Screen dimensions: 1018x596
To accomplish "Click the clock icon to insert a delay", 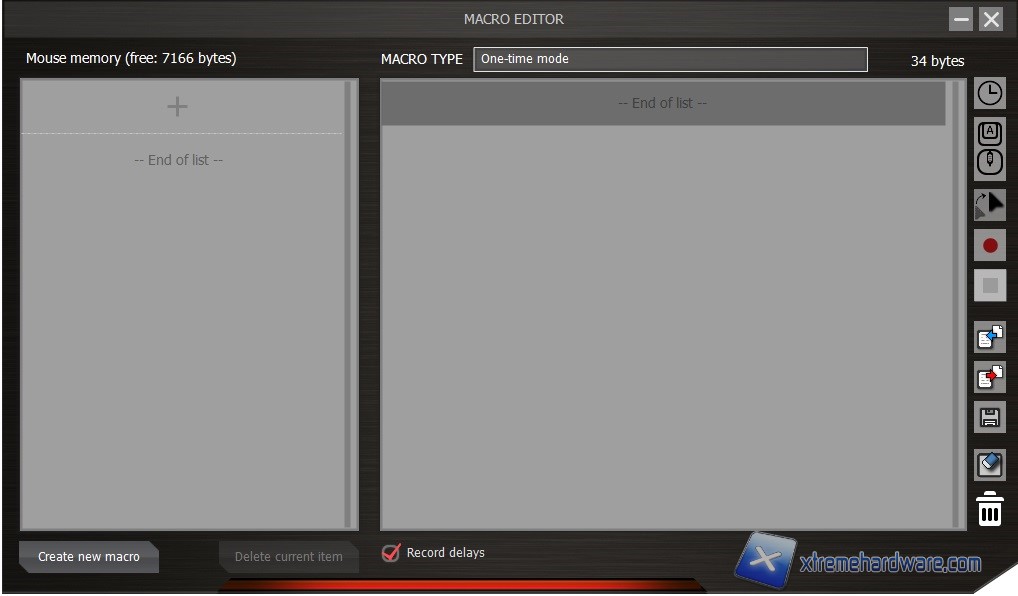I will 989,93.
